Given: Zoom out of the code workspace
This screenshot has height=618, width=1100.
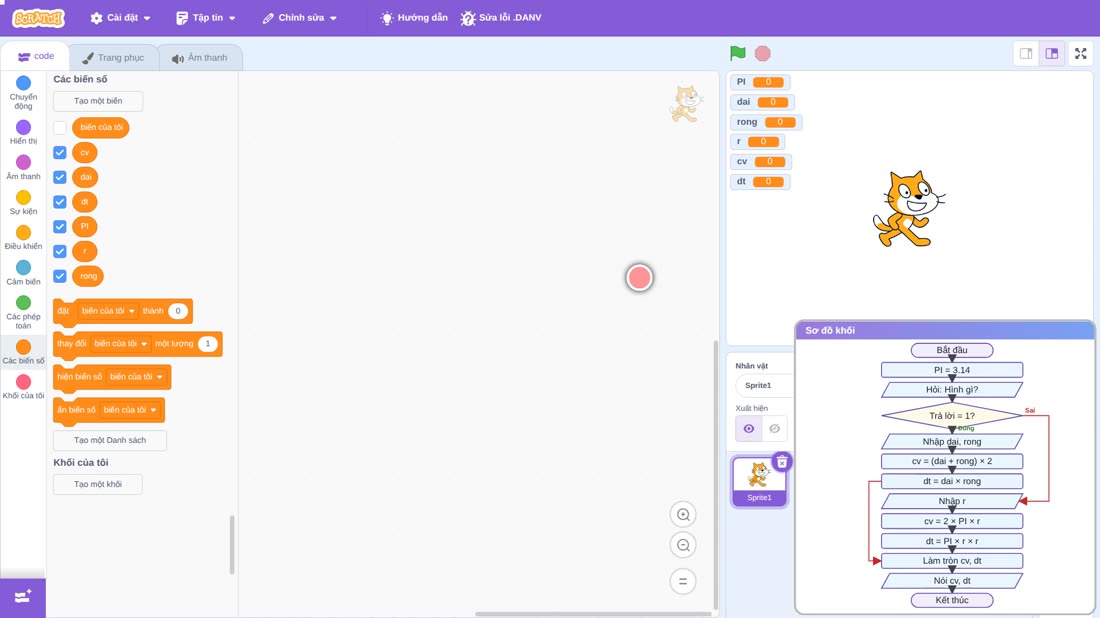Looking at the screenshot, I should pyautogui.click(x=683, y=545).
